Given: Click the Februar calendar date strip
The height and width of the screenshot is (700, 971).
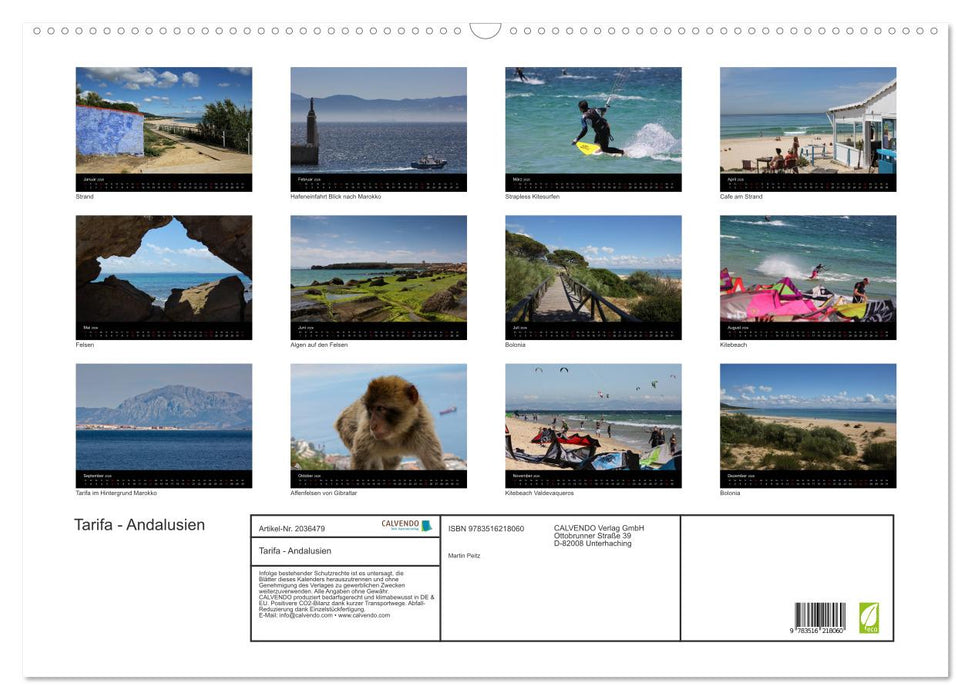Looking at the screenshot, I should pyautogui.click(x=378, y=182).
